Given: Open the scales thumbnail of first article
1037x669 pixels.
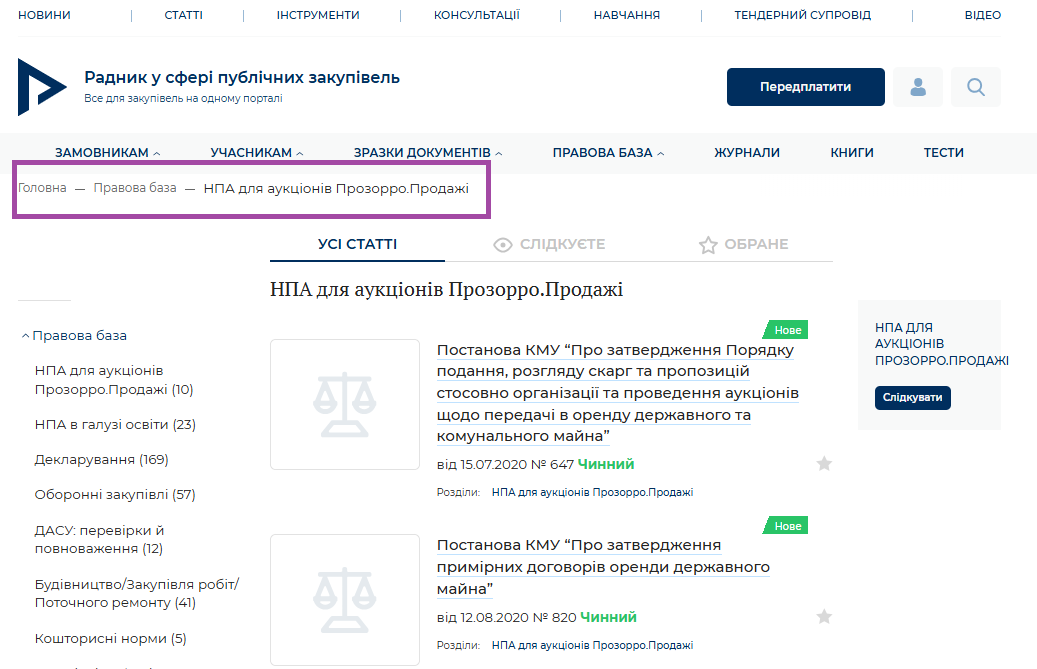Looking at the screenshot, I should pos(344,404).
